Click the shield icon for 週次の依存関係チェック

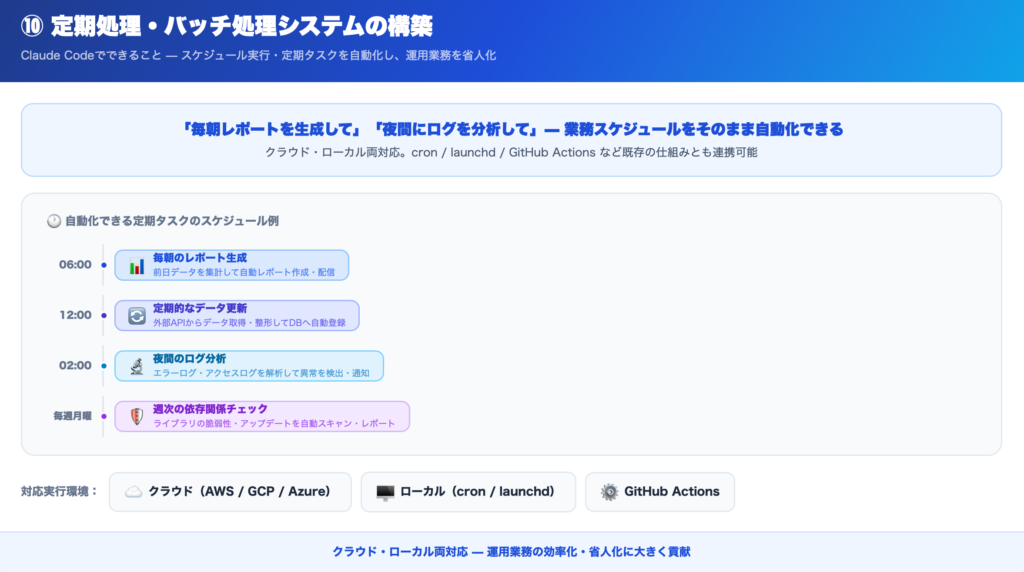tap(136, 416)
